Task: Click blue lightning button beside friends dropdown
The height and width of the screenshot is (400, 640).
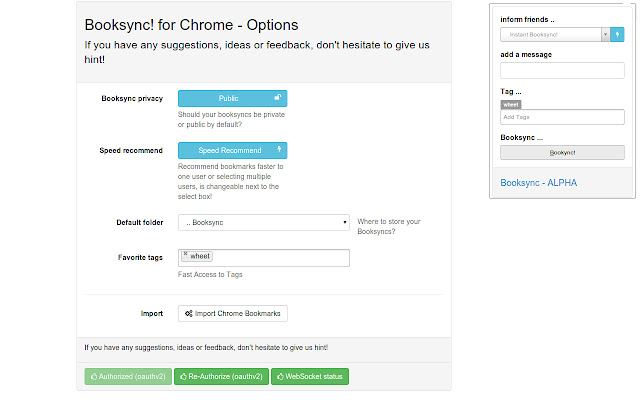Action: 617,35
